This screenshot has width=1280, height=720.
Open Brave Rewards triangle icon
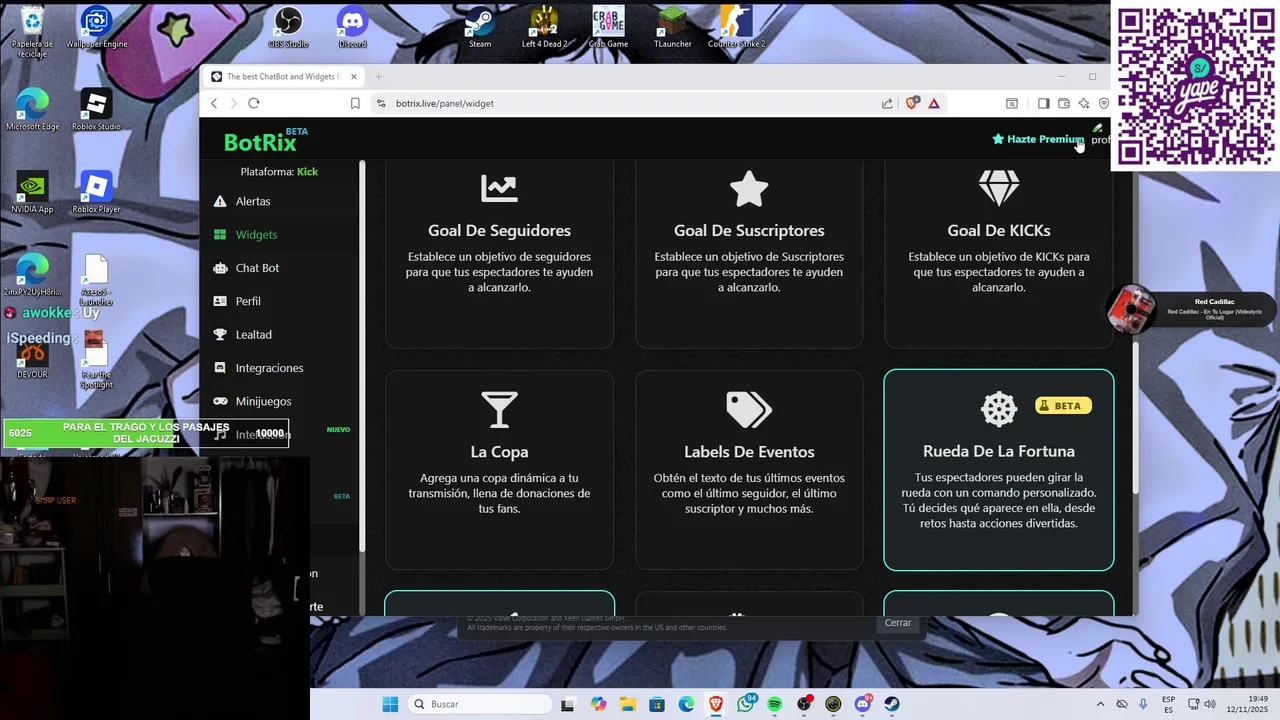click(934, 103)
